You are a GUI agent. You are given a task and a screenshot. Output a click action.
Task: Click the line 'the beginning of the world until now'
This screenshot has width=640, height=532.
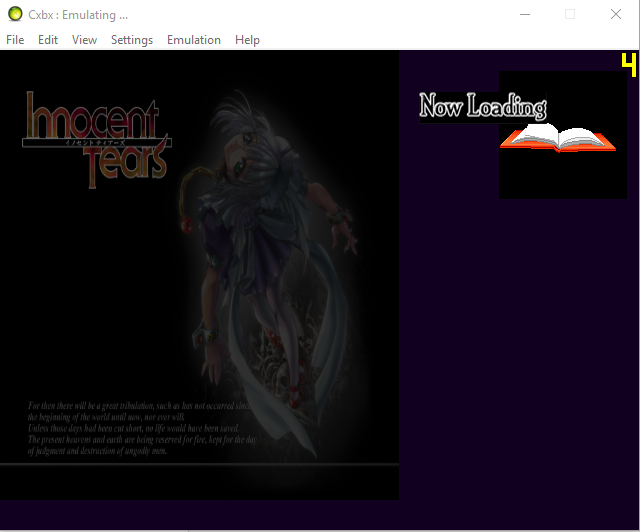[106, 417]
